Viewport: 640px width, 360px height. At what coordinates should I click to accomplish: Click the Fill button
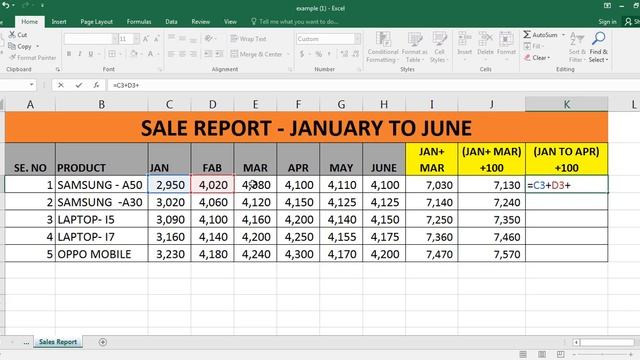click(x=533, y=46)
